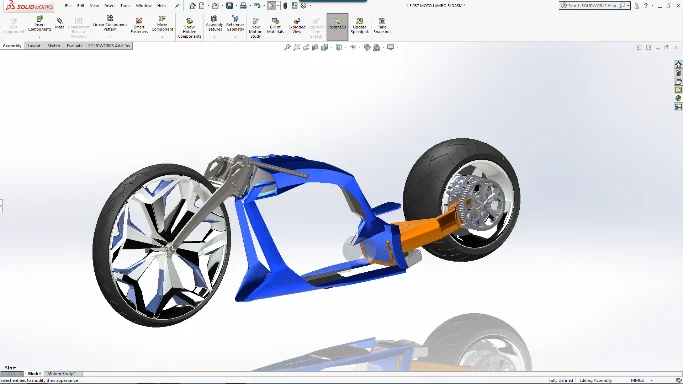
Task: Click Zoom to Fit in view toolbar
Action: (287, 47)
